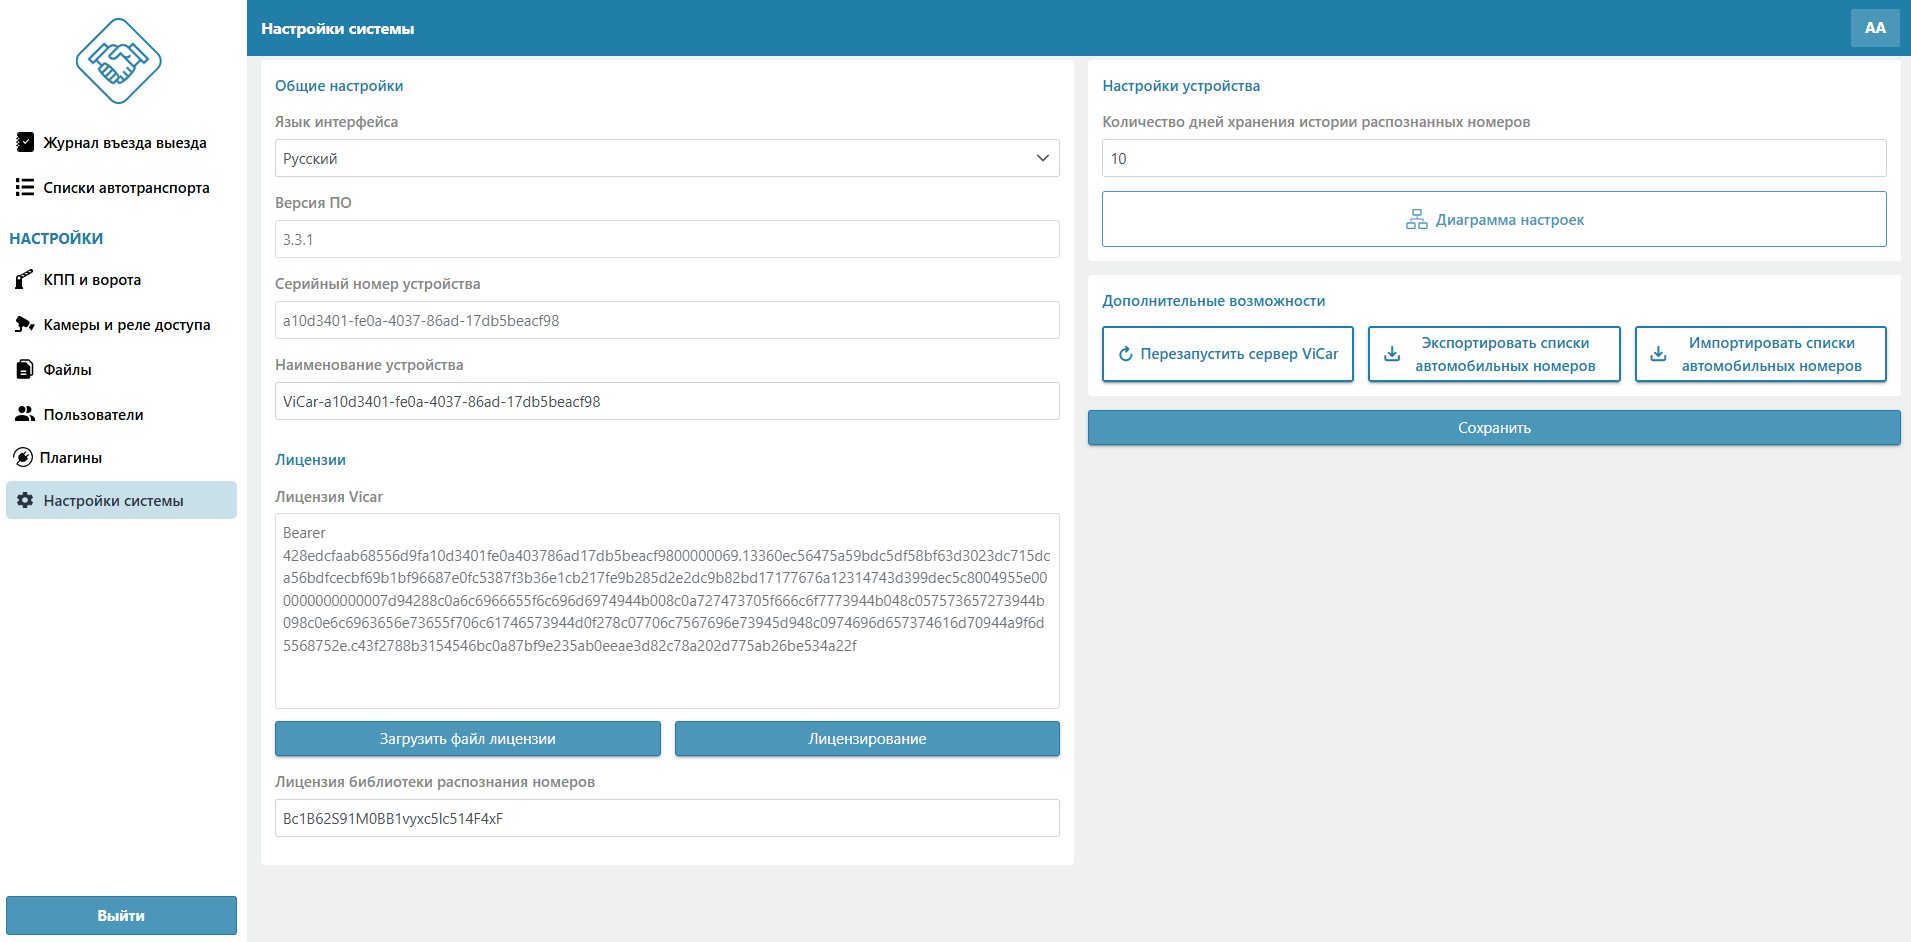The width and height of the screenshot is (1911, 942).
Task: Open the AA user menu
Action: (1874, 28)
